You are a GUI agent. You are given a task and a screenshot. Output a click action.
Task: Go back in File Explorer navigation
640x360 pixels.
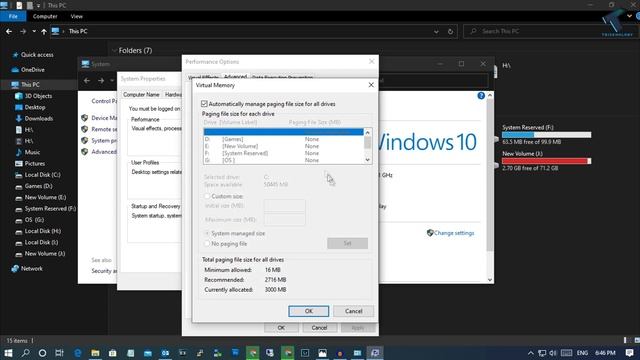(x=9, y=31)
